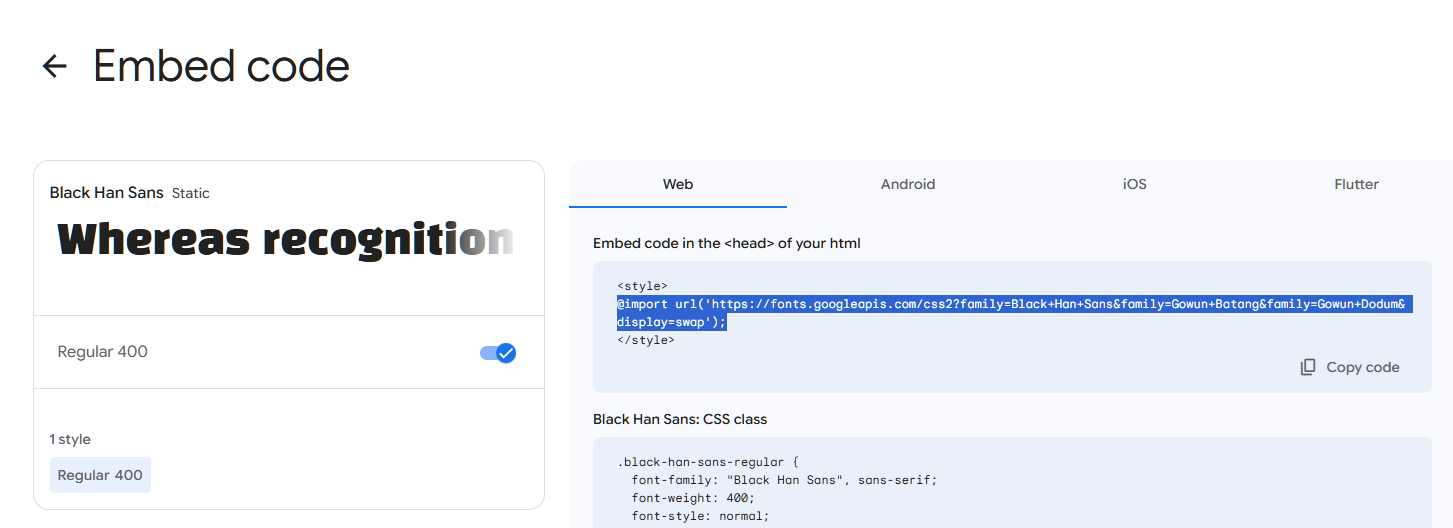The width and height of the screenshot is (1453, 528).
Task: Click the 'Black Han Sans: CSS class' heading
Action: (x=680, y=419)
